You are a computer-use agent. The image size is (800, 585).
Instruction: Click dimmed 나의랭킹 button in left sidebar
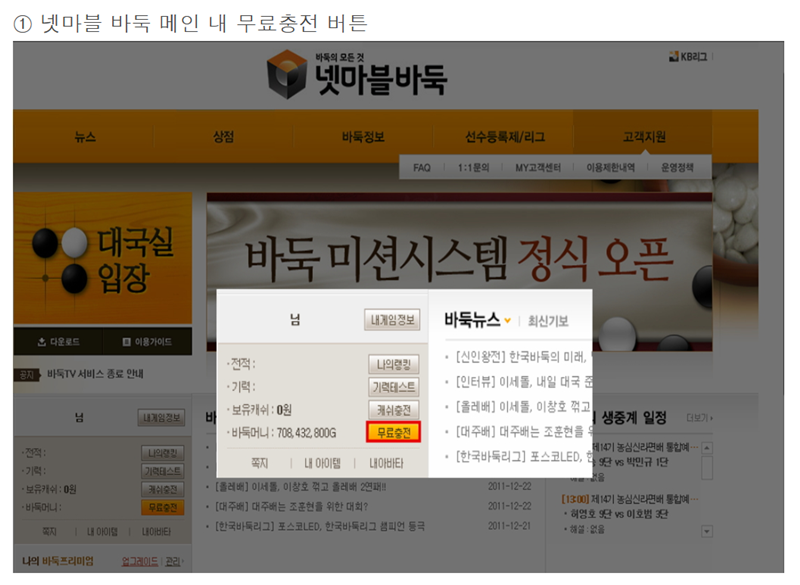[x=162, y=453]
